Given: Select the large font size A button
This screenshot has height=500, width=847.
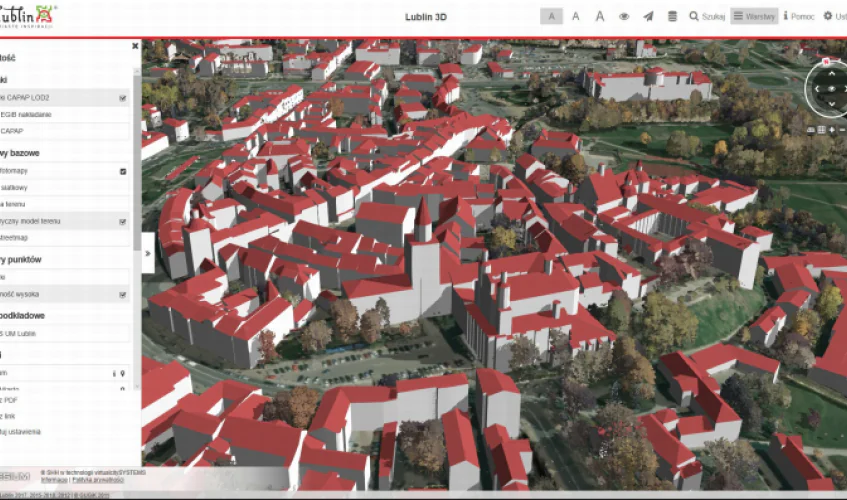Looking at the screenshot, I should [x=600, y=17].
